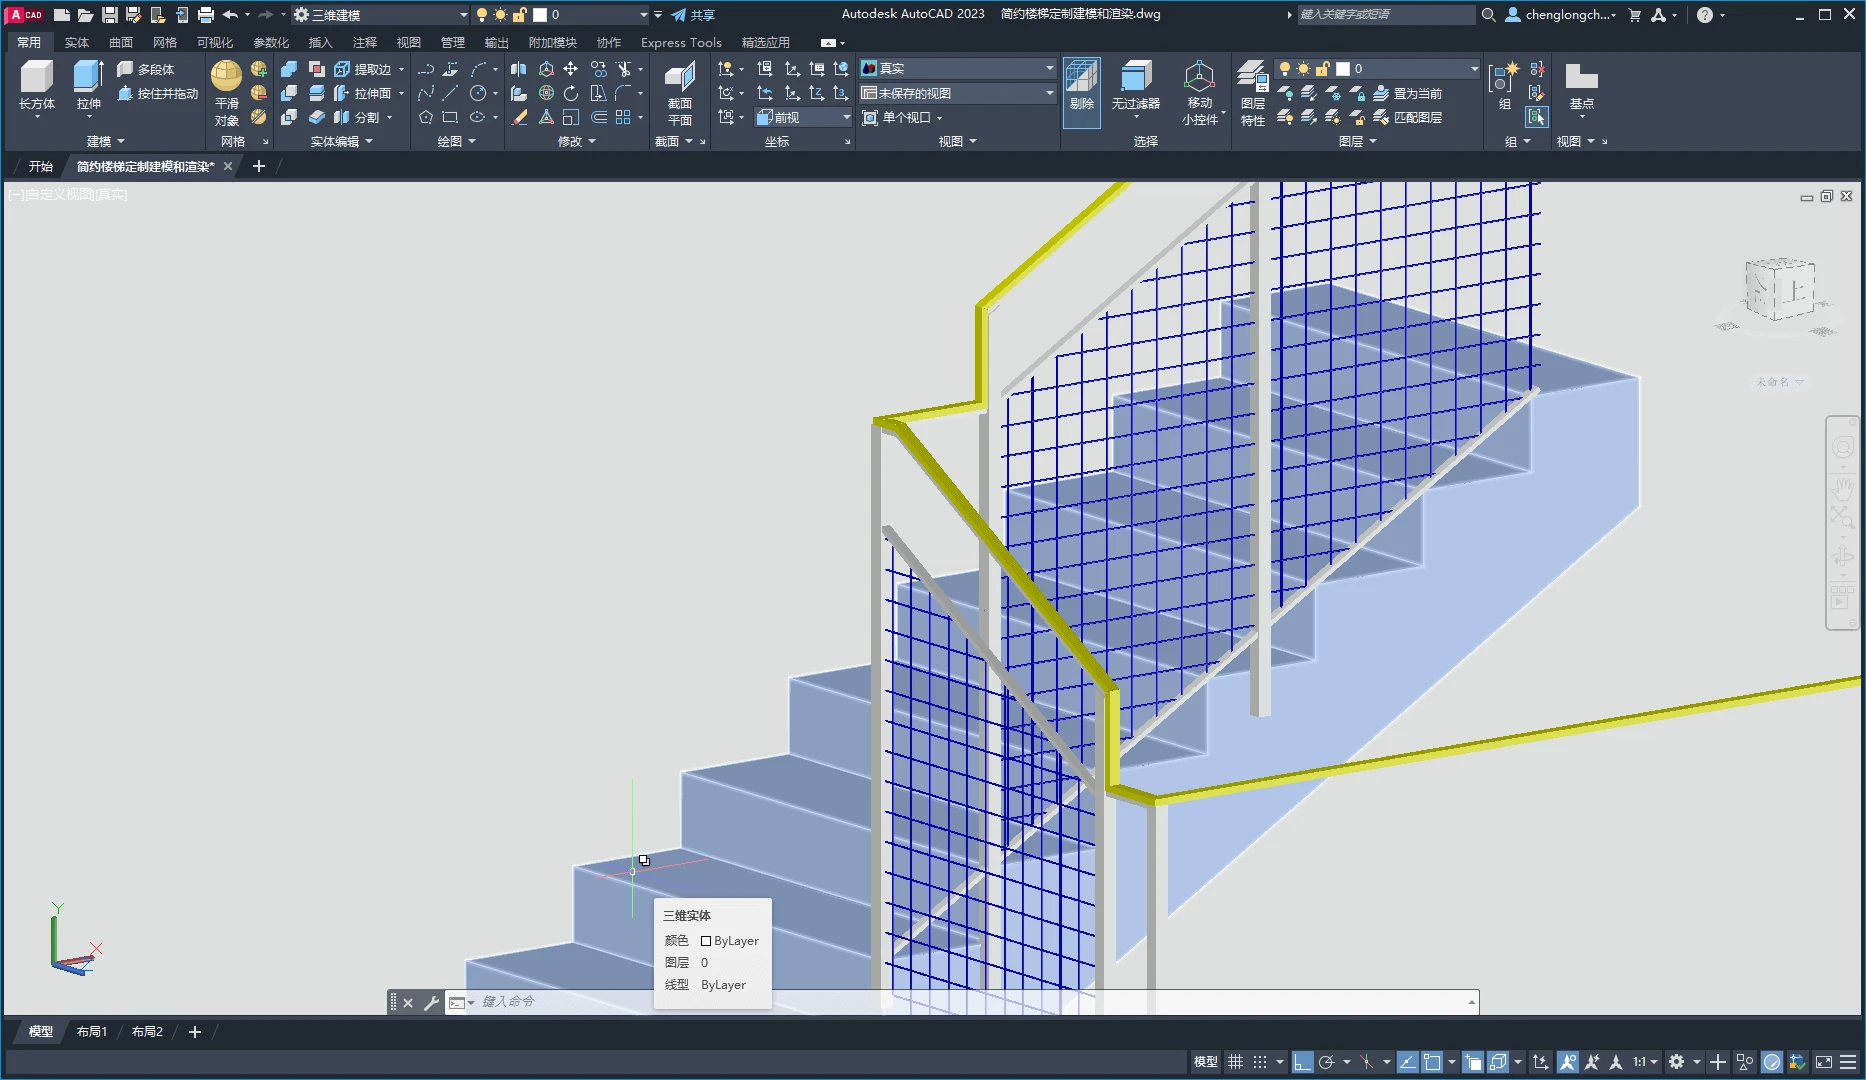Switch to the 可视化 ribbon tab
Viewport: 1866px width, 1080px height.
pyautogui.click(x=214, y=42)
